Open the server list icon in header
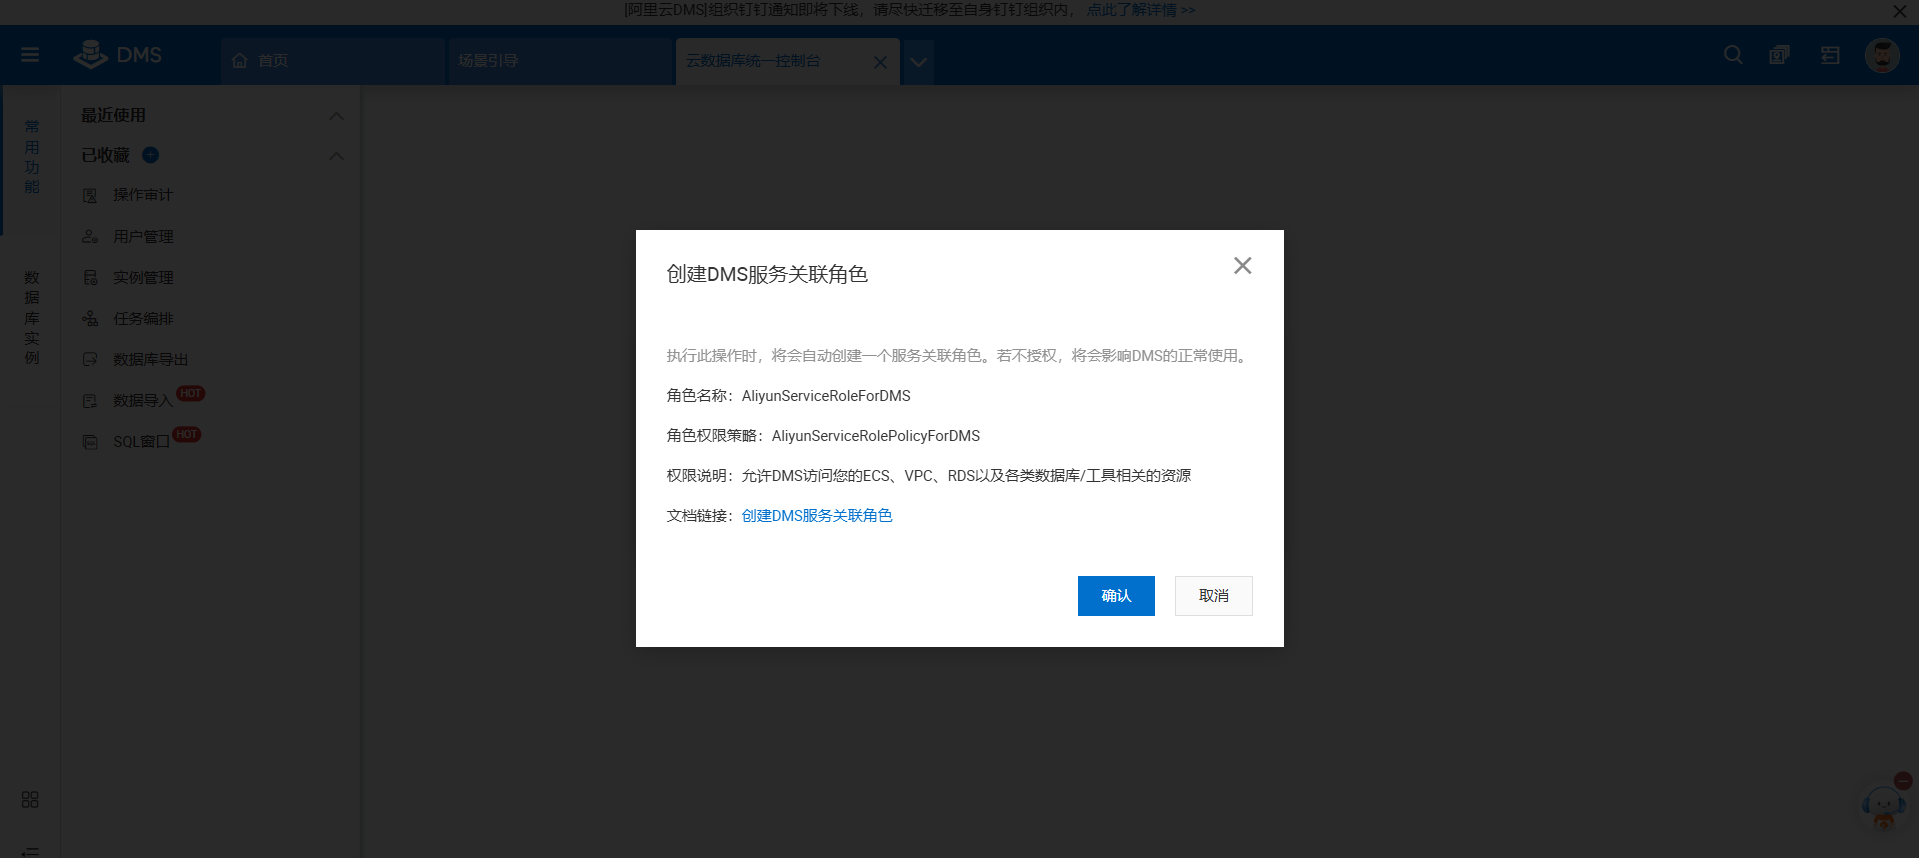Image resolution: width=1919 pixels, height=858 pixels. (1830, 55)
